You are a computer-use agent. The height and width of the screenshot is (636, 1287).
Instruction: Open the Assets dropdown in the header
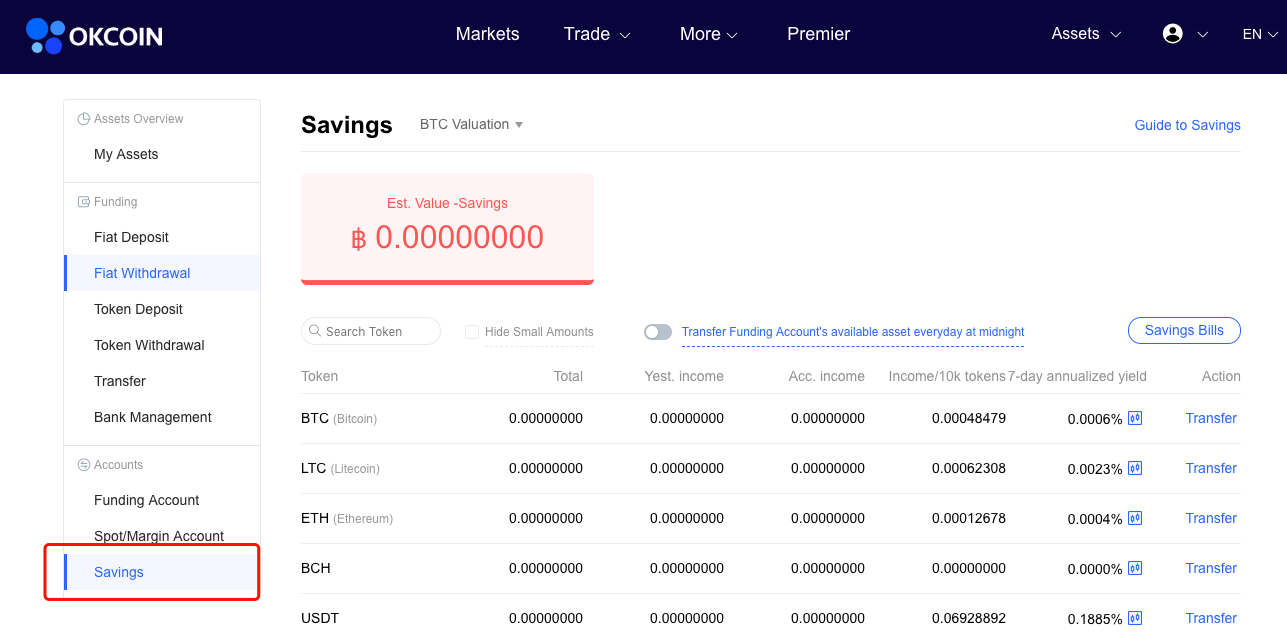(1086, 34)
